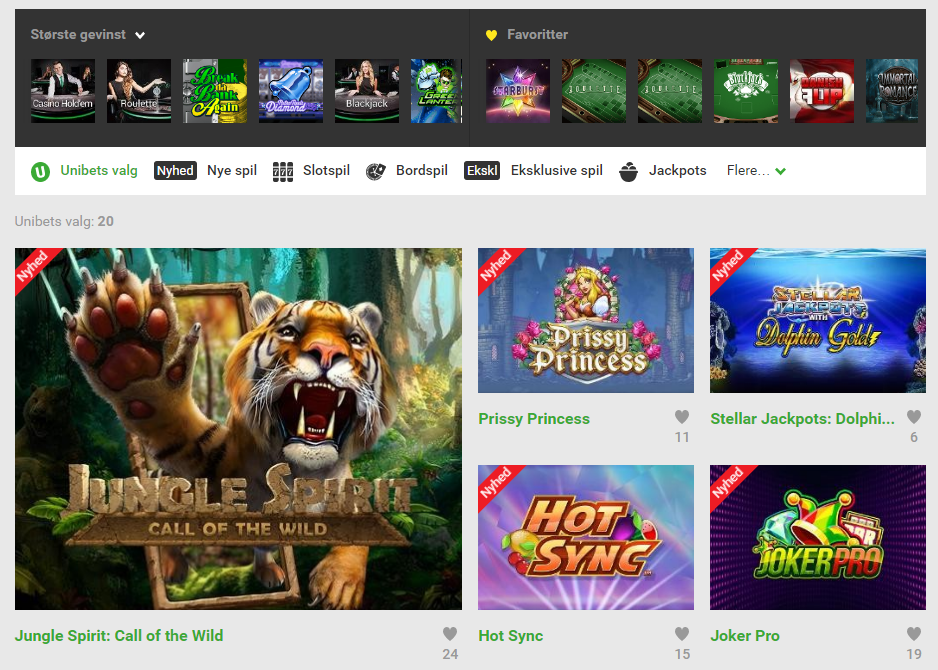Click the yellow Favoritter heart icon

[x=491, y=35]
